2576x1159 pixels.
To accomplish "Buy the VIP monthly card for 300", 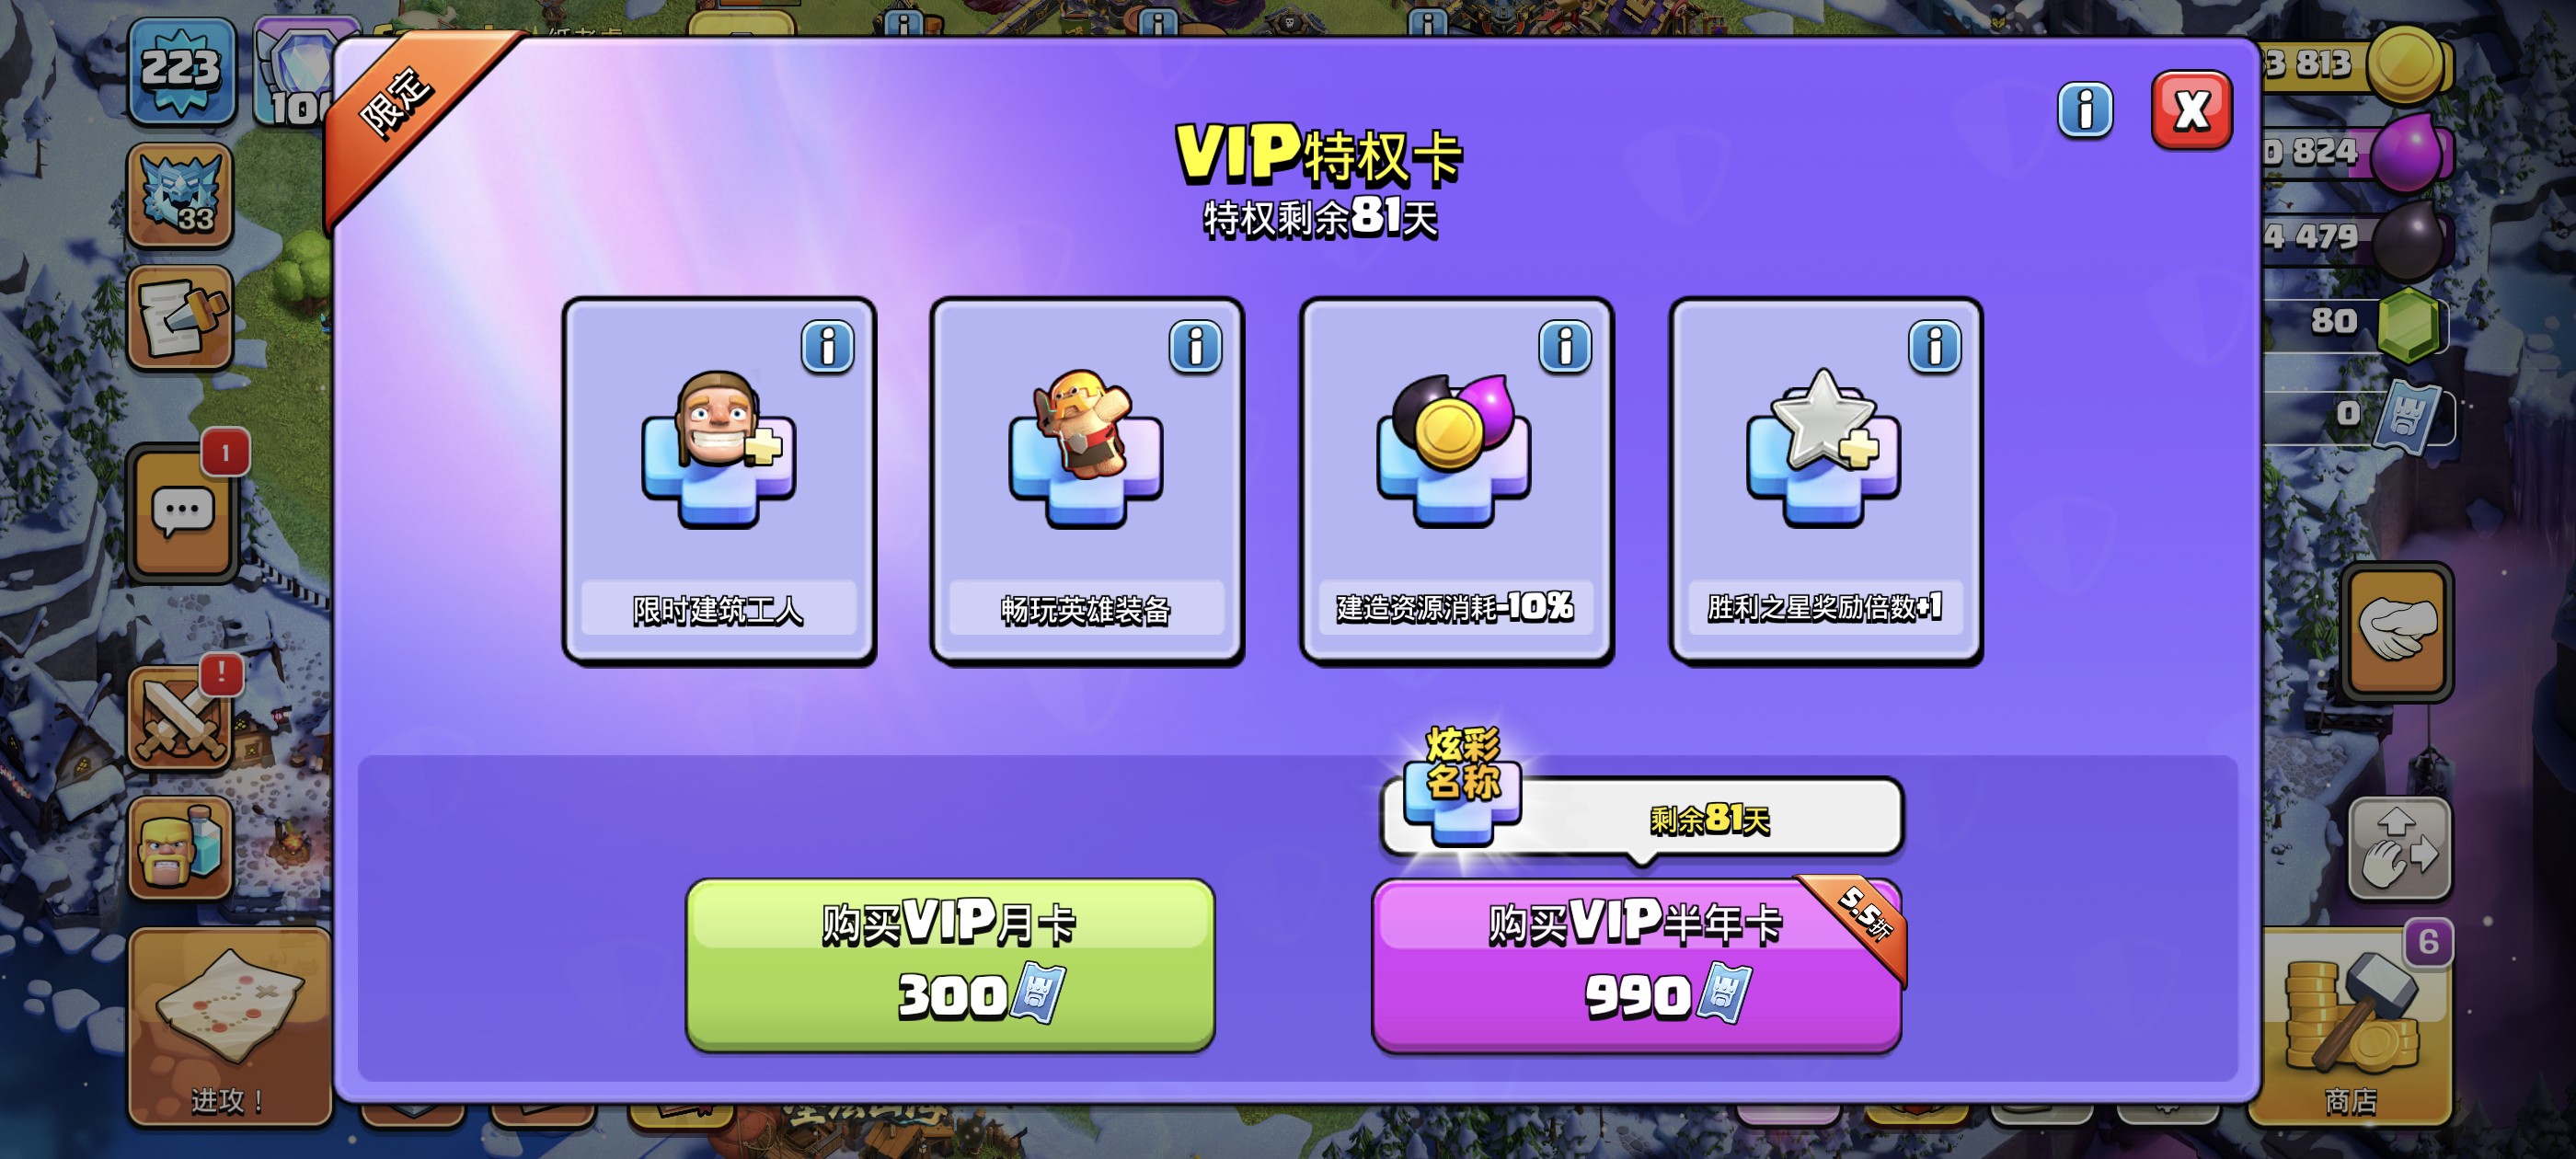I will (x=950, y=964).
